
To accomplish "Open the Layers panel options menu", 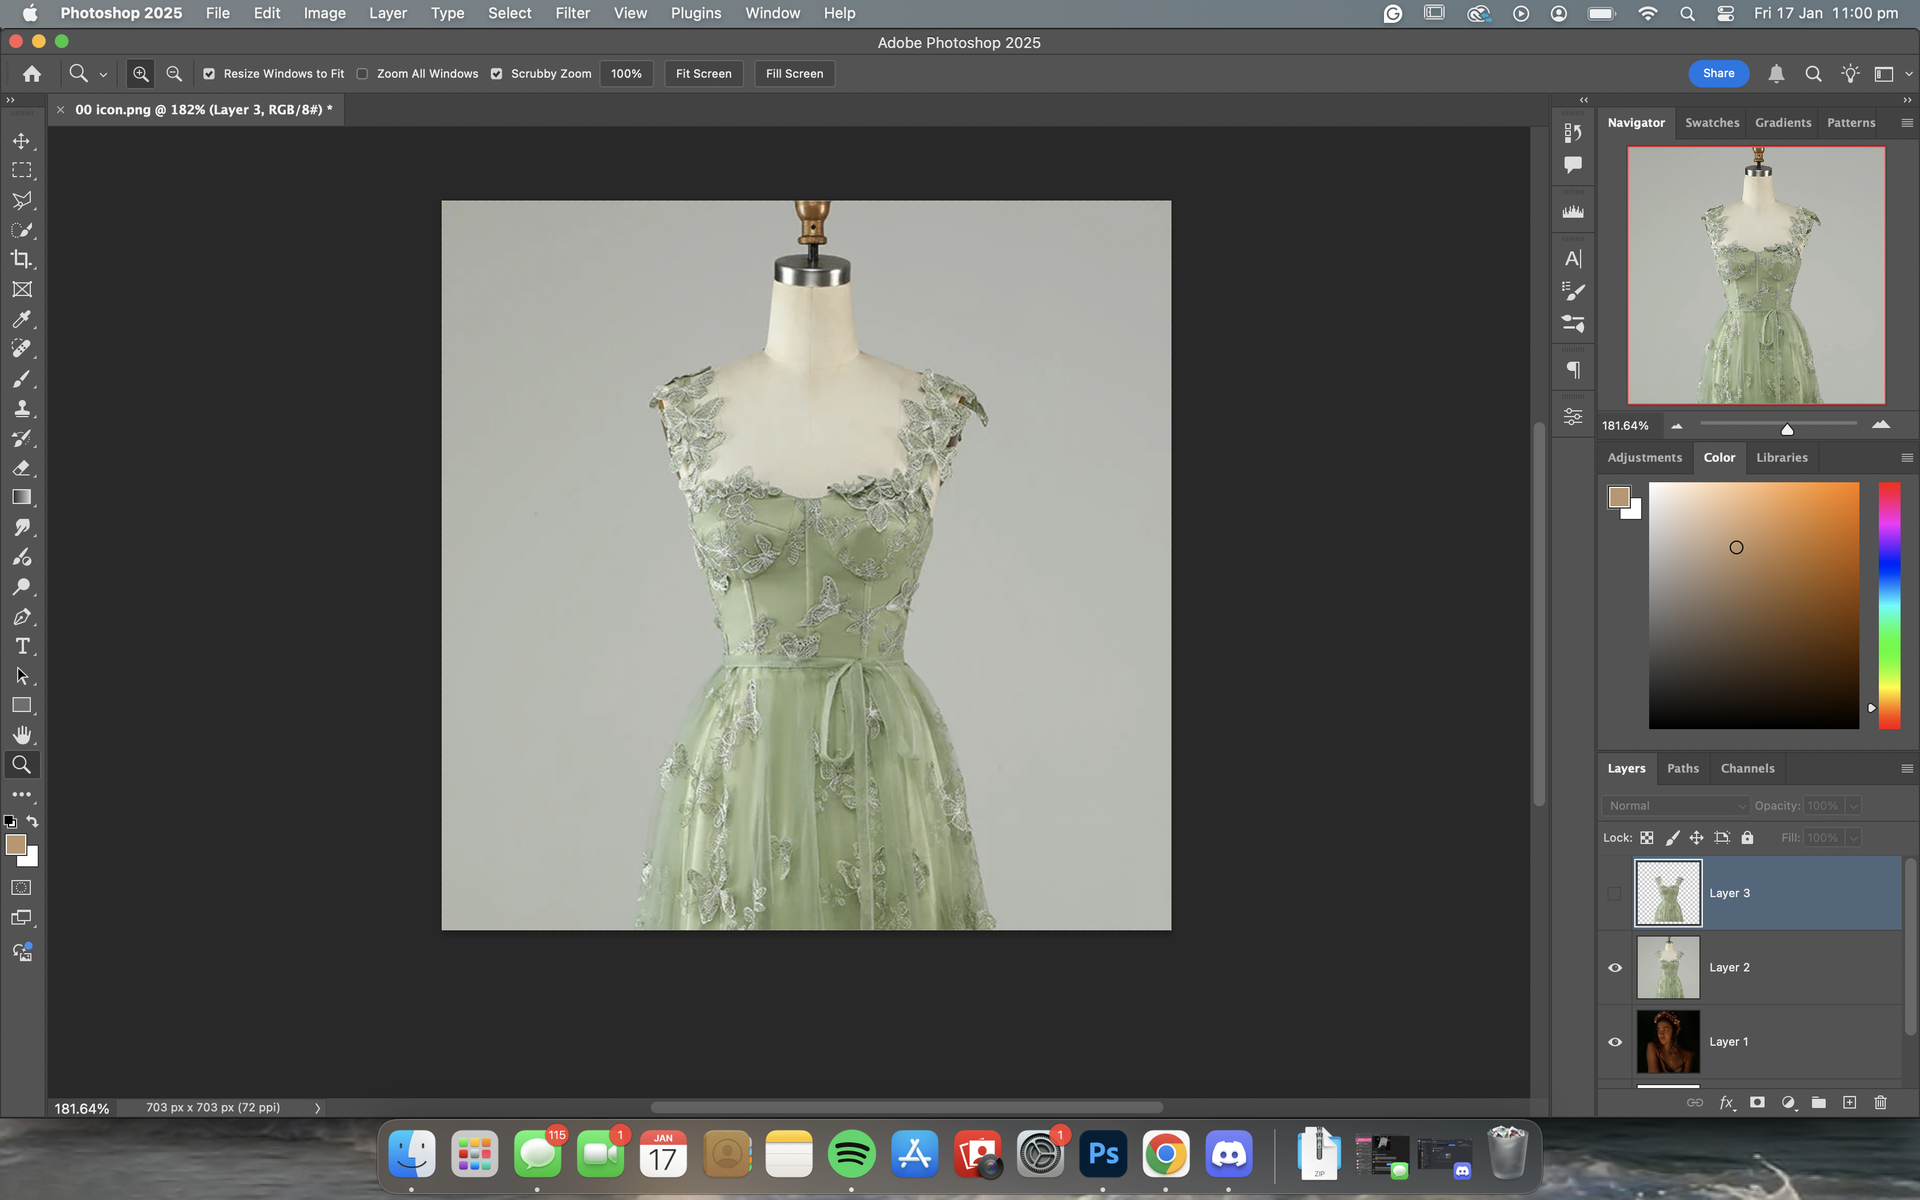I will pyautogui.click(x=1906, y=768).
